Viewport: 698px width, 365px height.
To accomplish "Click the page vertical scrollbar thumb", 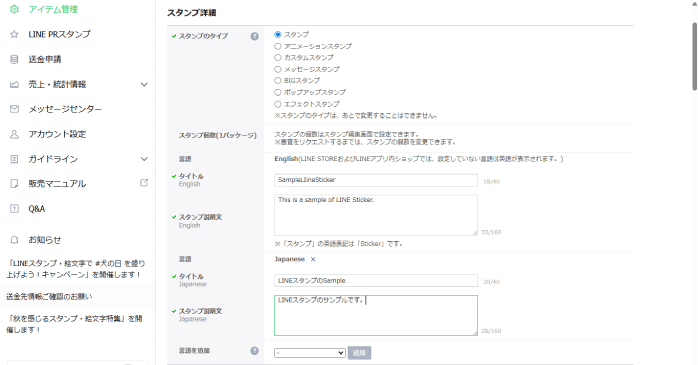I will [694, 56].
